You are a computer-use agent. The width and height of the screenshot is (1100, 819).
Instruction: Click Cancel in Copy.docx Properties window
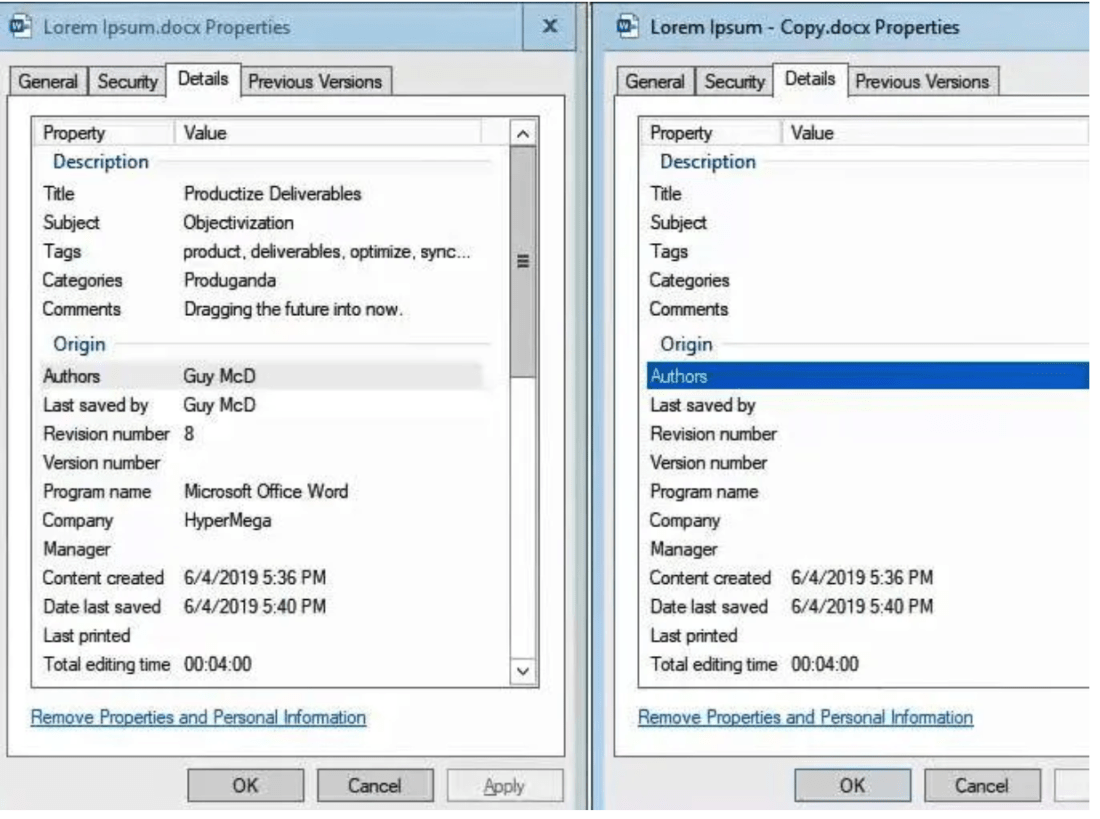(x=982, y=785)
